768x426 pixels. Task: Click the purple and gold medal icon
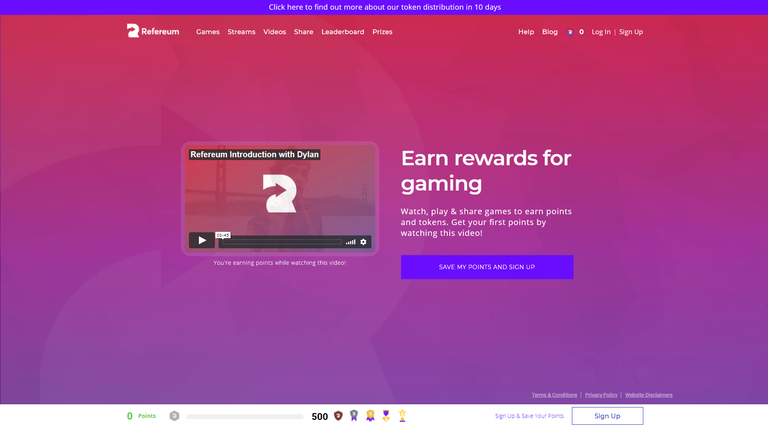(x=386, y=416)
